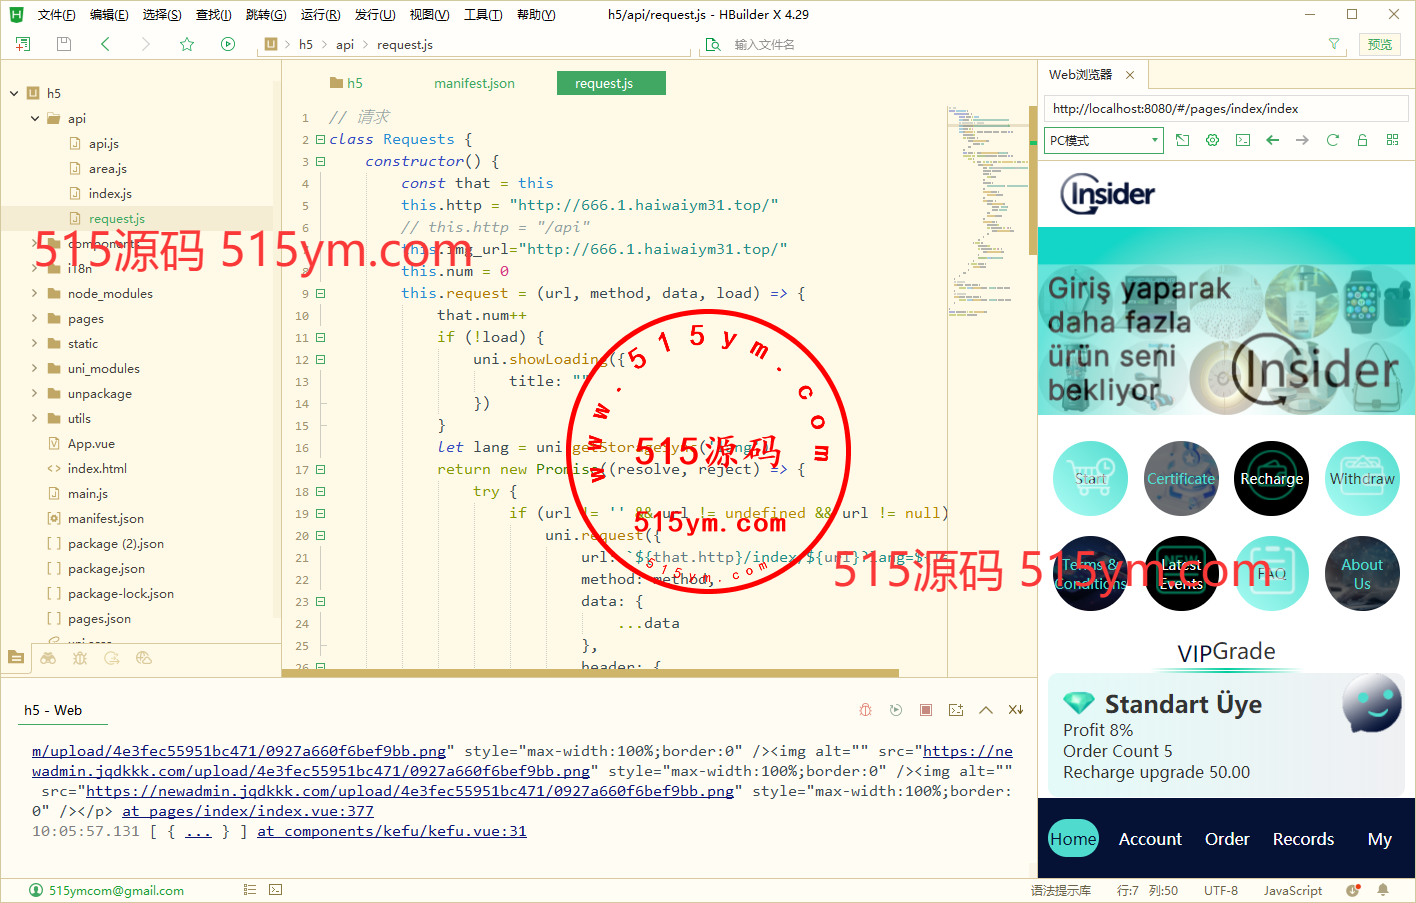Refresh the built-in web browser page
The image size is (1416, 903).
coord(1332,141)
